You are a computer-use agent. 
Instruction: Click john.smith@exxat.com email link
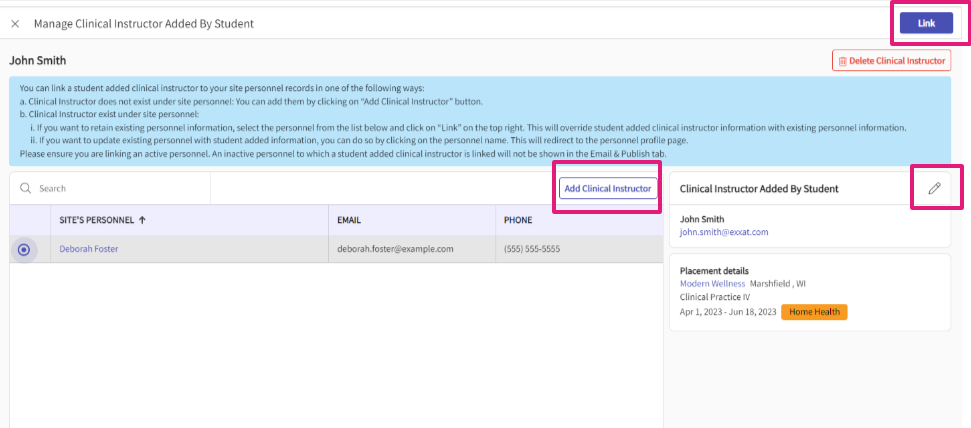pyautogui.click(x=723, y=232)
